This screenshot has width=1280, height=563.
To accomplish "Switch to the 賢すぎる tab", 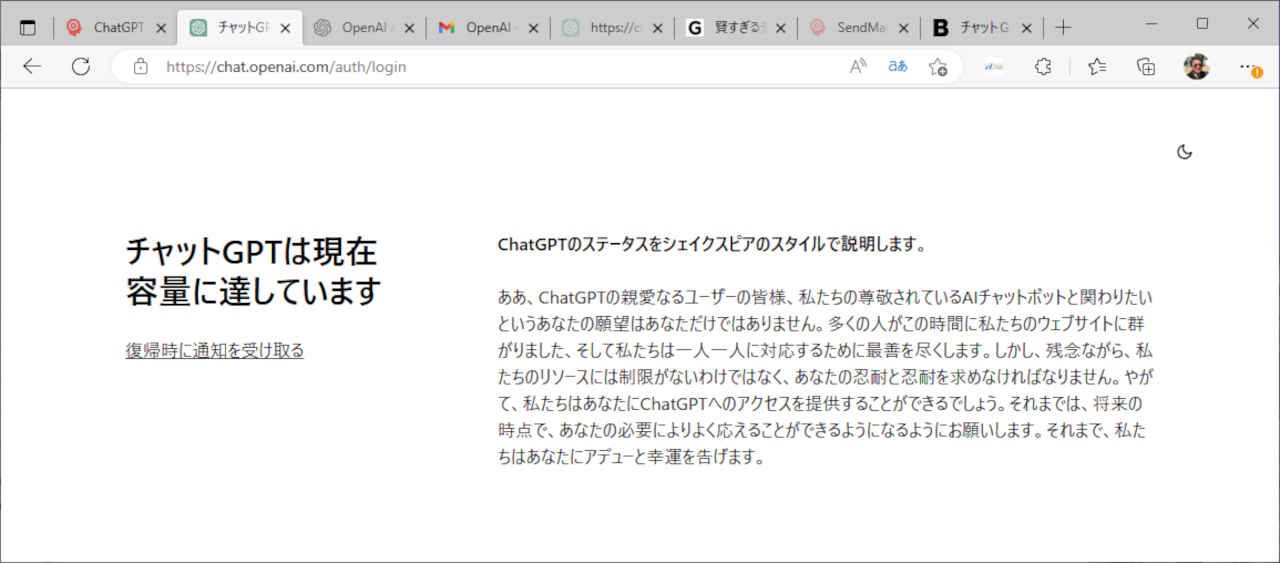I will 737,28.
